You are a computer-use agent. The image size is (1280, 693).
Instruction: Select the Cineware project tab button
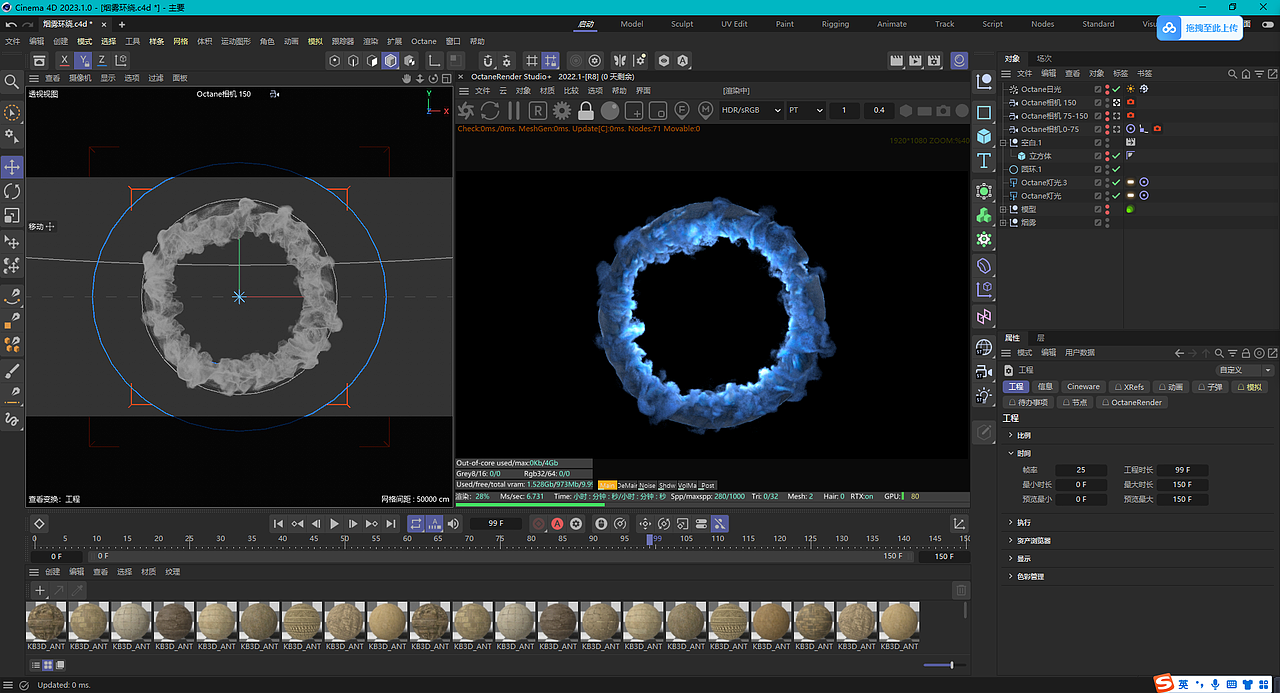point(1083,386)
